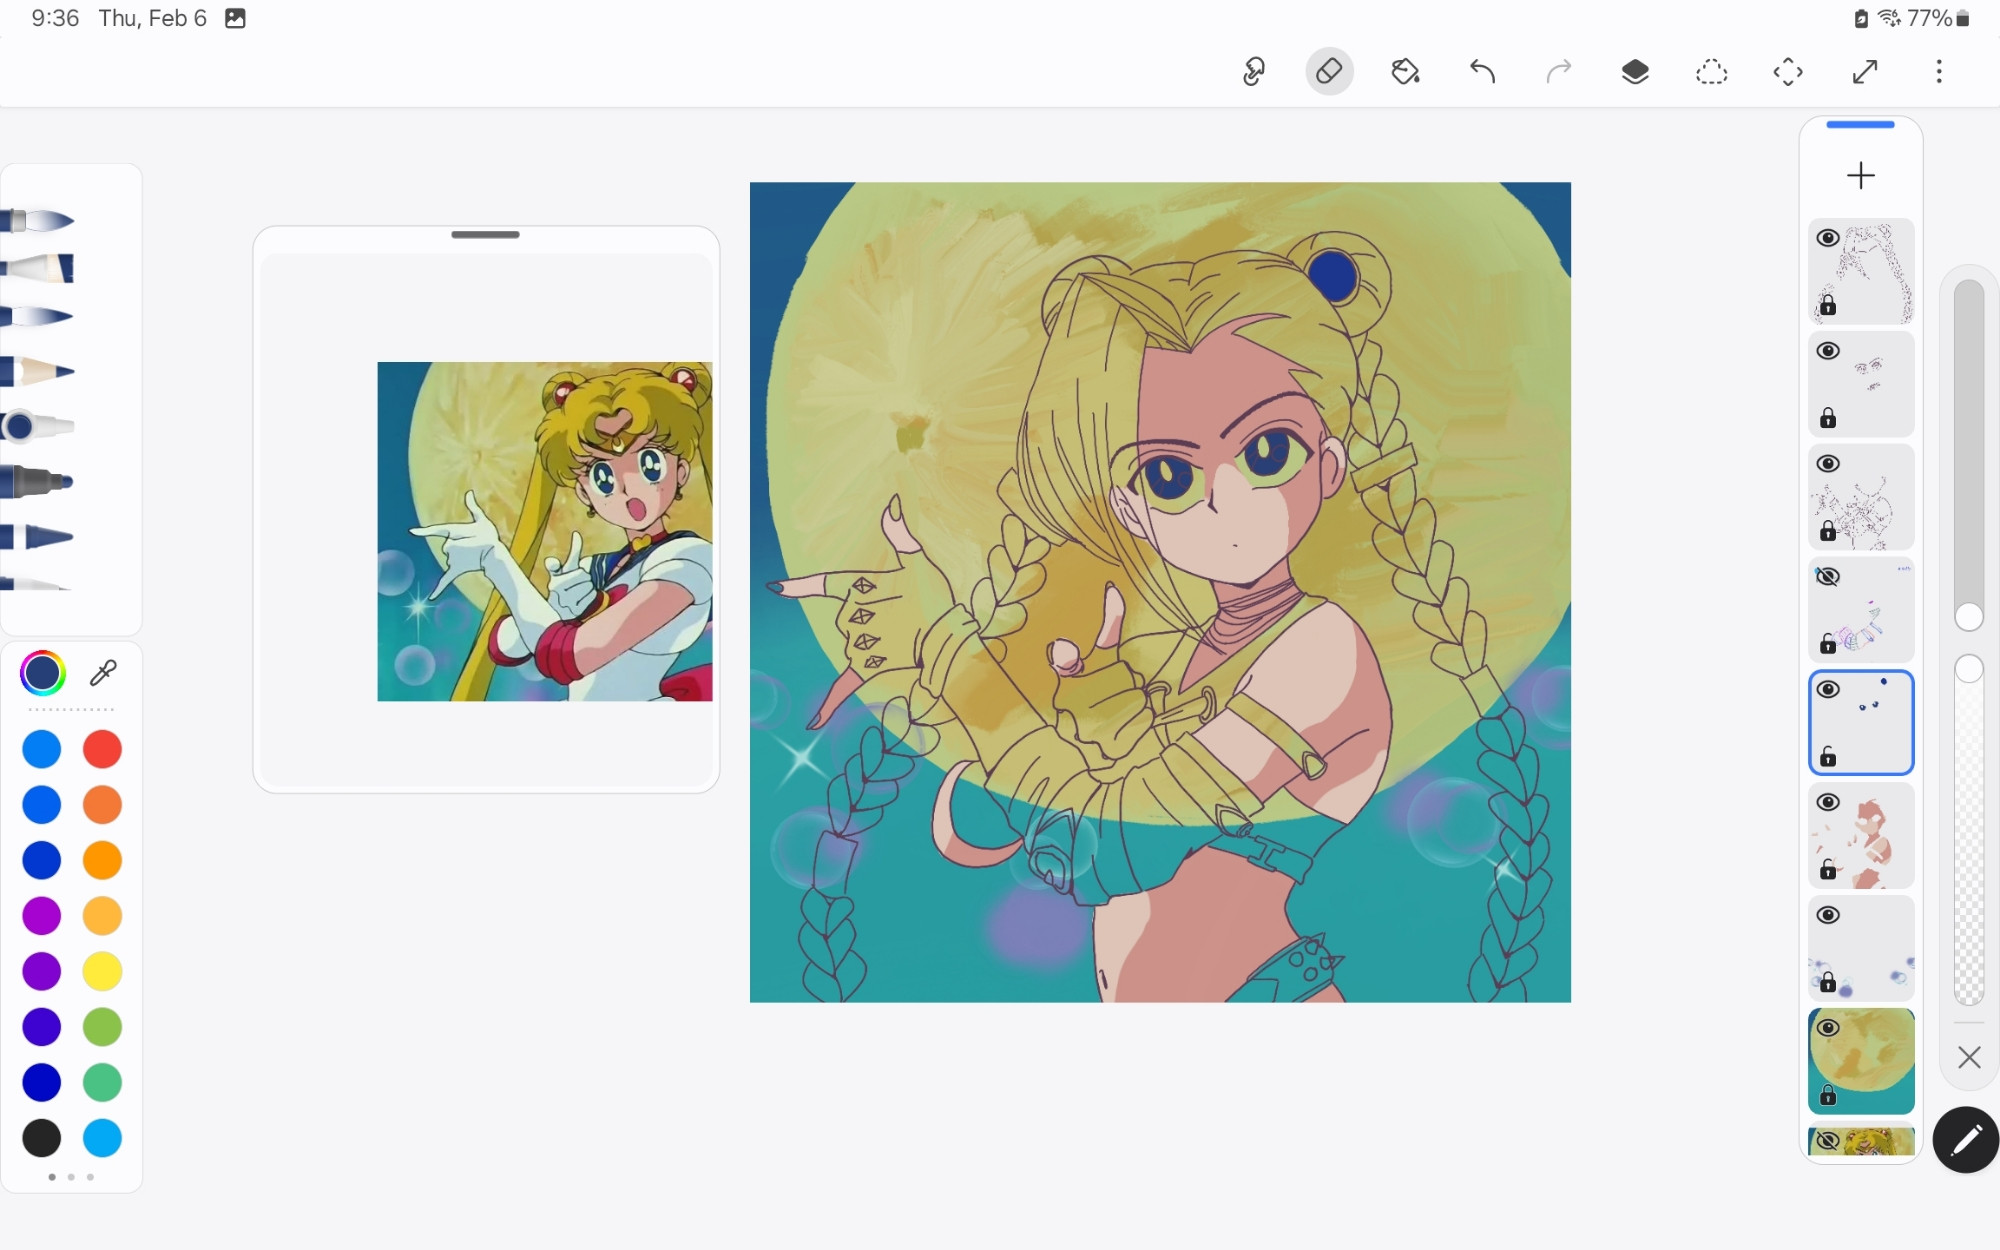The width and height of the screenshot is (2000, 1250).
Task: Activate the transform/move canvas tool
Action: click(1788, 72)
